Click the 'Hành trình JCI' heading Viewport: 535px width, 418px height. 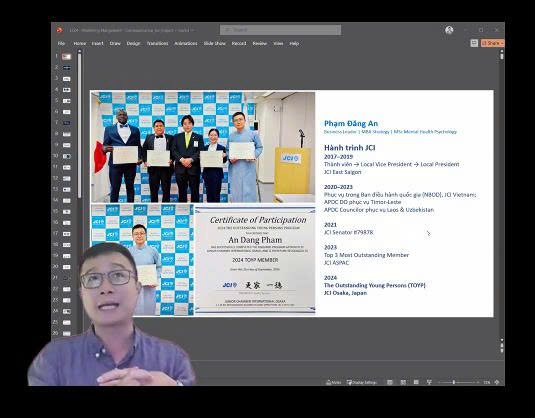349,148
